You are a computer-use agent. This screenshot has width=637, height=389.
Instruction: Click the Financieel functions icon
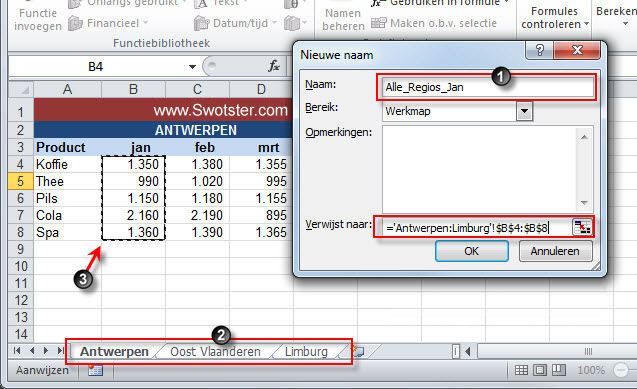[x=76, y=23]
